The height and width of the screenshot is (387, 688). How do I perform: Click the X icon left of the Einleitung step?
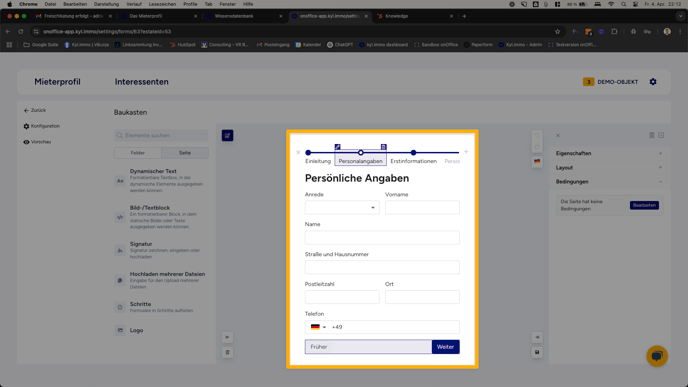298,152
